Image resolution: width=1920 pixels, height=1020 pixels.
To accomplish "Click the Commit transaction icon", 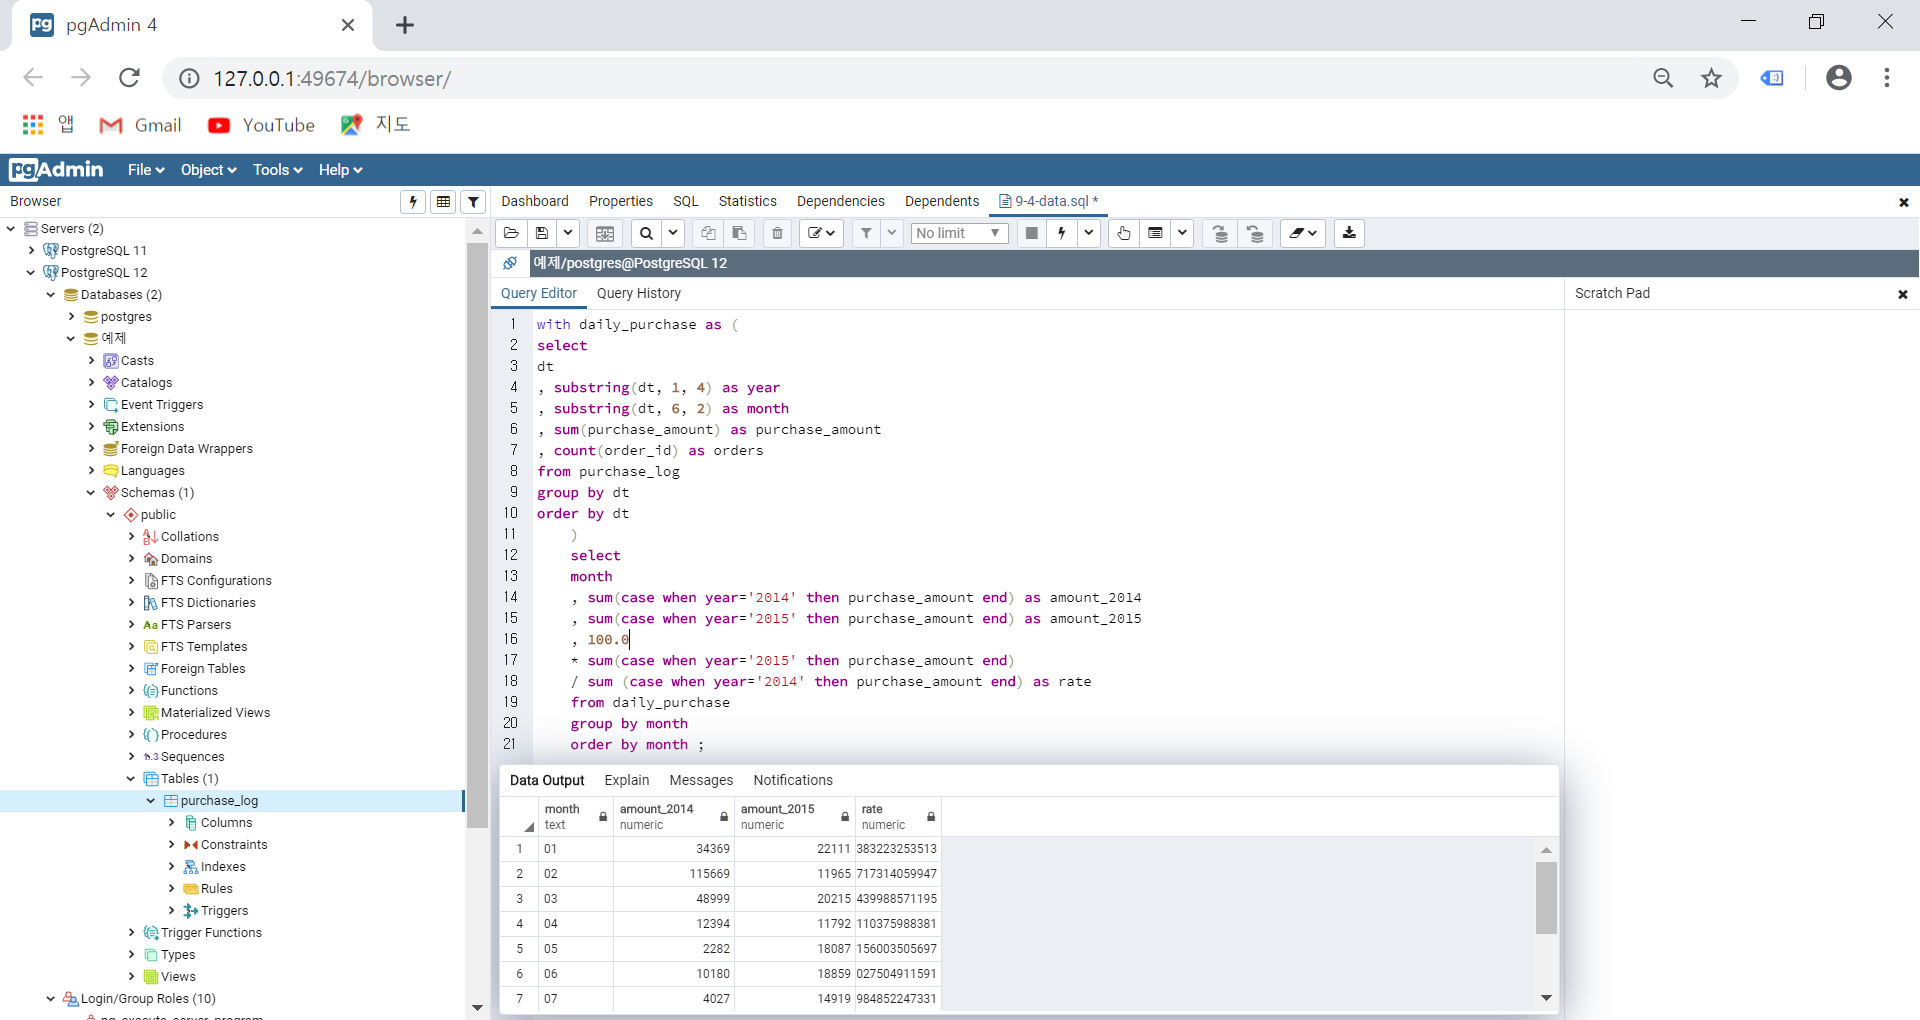I will 1220,233.
